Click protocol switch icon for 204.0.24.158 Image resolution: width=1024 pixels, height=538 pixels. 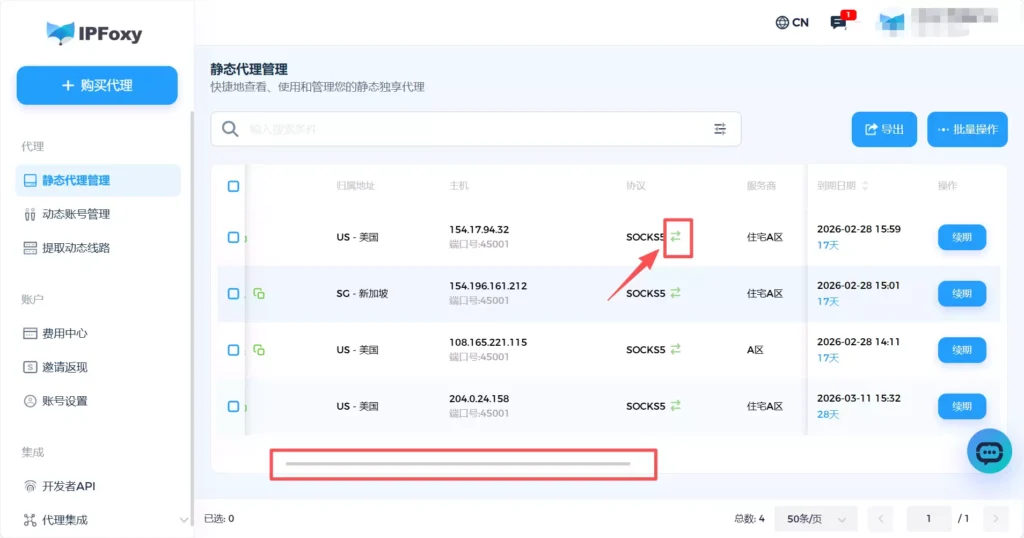click(676, 406)
